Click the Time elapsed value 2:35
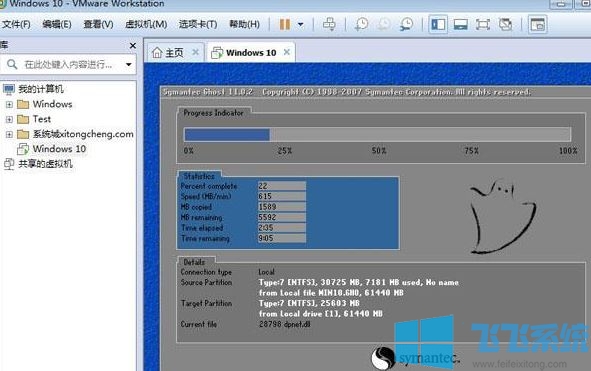The width and height of the screenshot is (591, 371). [x=282, y=228]
